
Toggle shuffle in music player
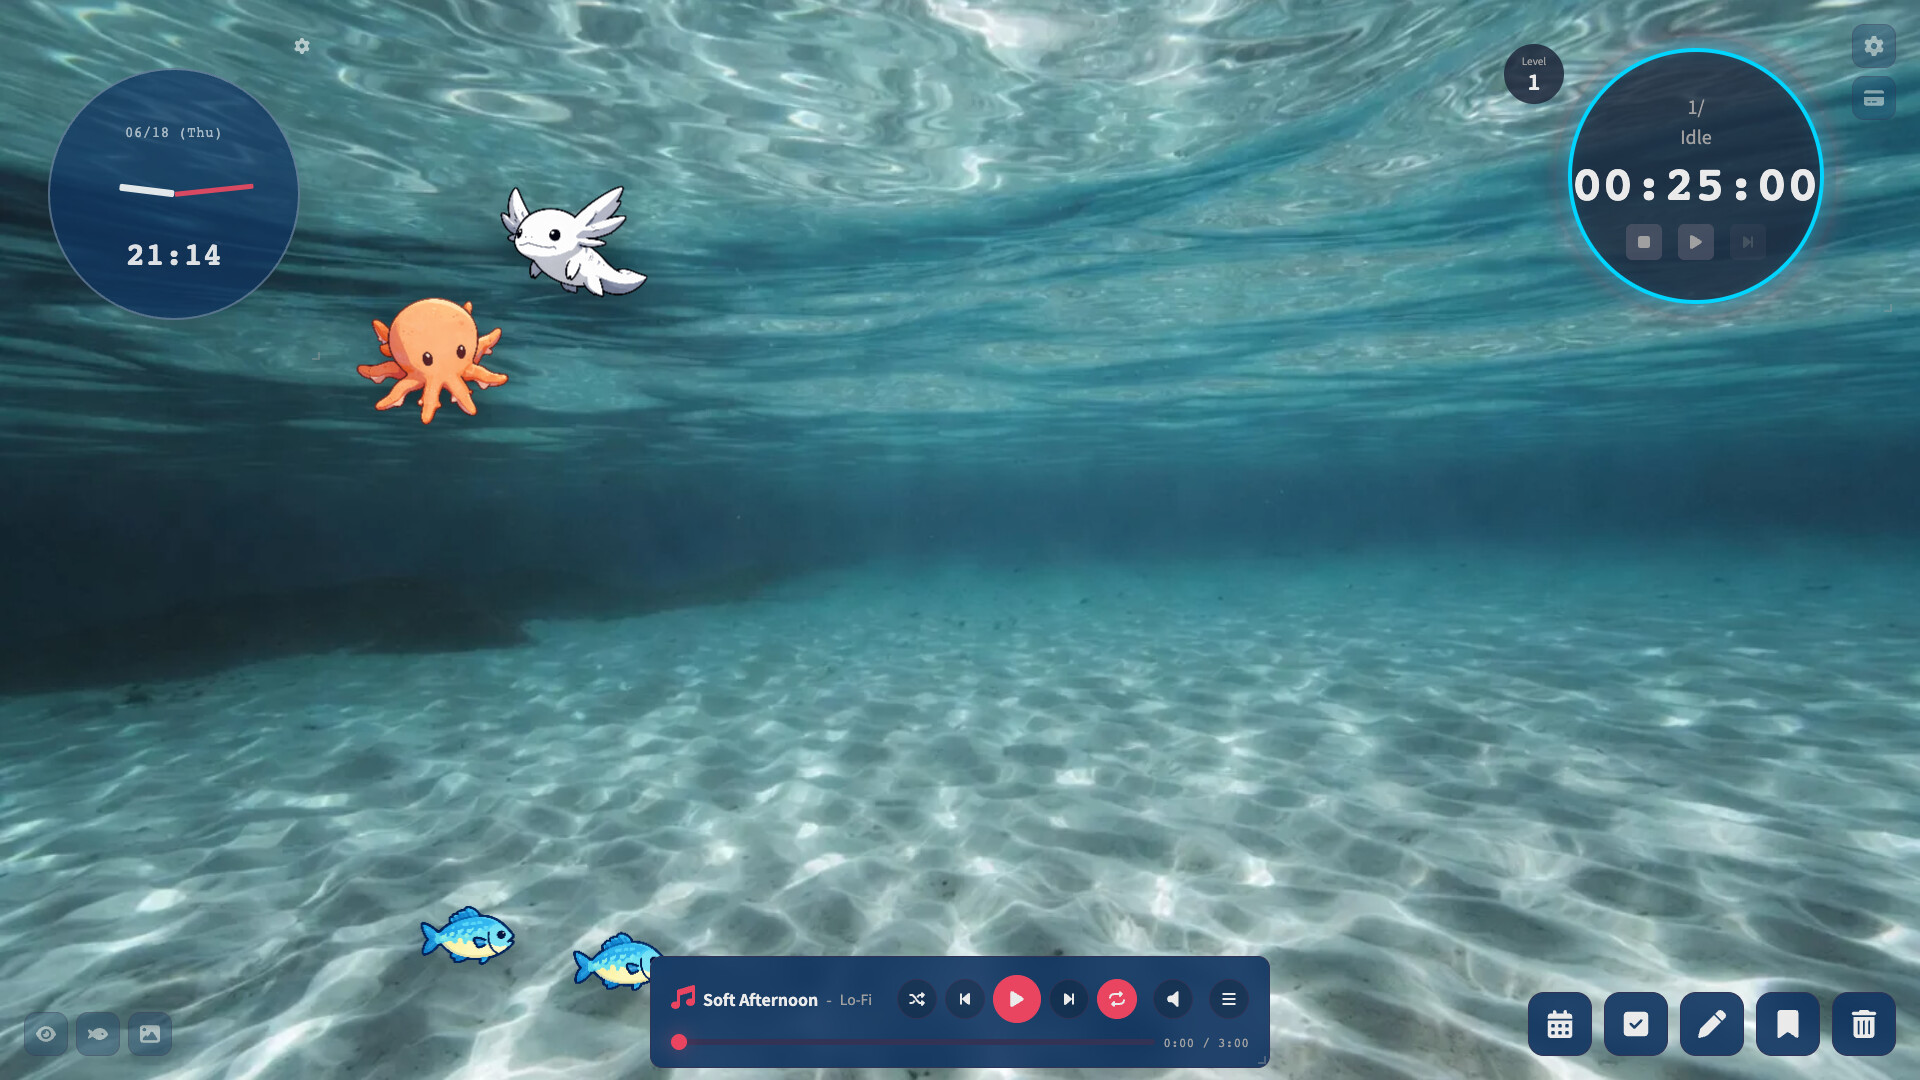tap(917, 999)
